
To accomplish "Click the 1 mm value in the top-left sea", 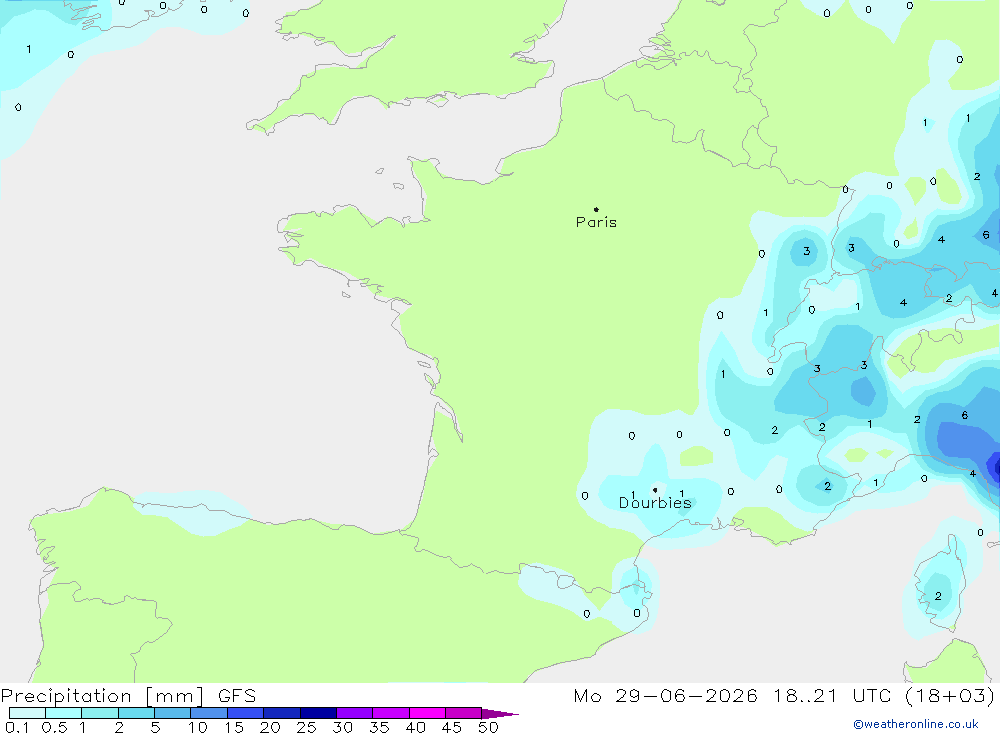I will (x=29, y=49).
